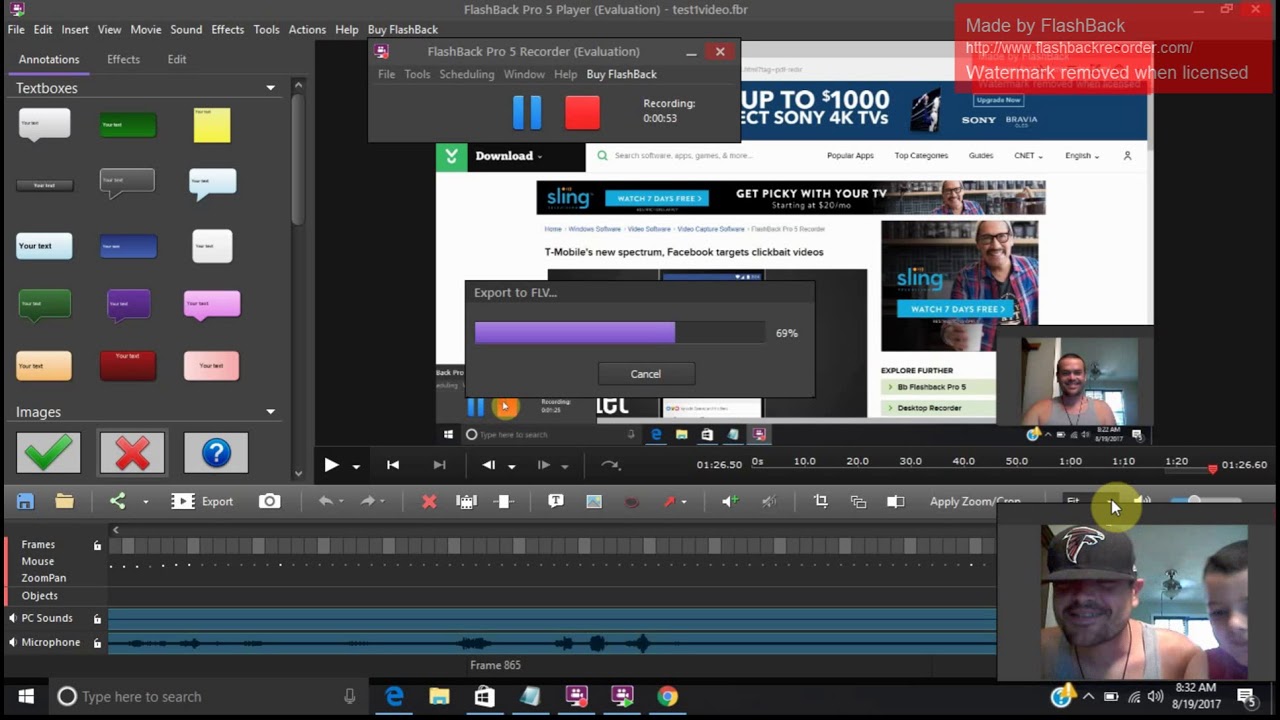
Task: Take a snapshot with the camera icon
Action: 270,501
